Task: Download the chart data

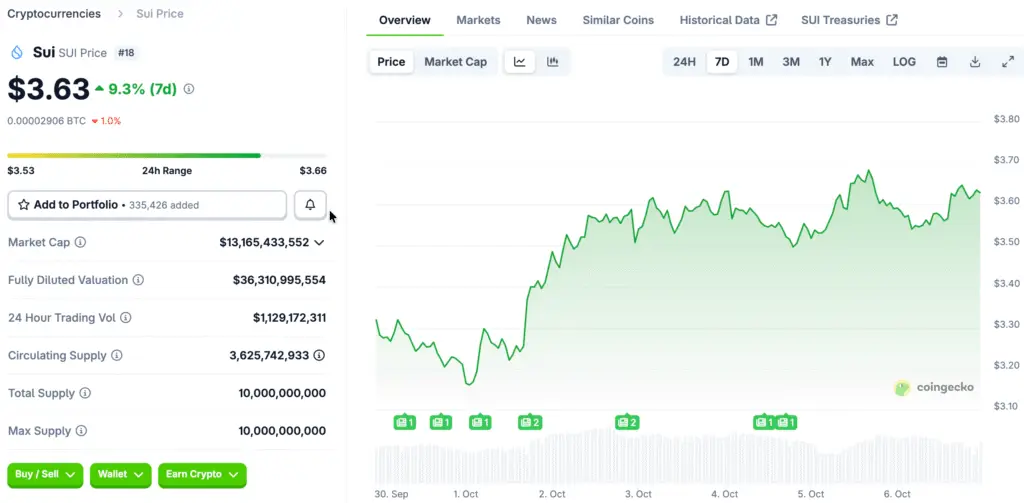Action: click(975, 62)
